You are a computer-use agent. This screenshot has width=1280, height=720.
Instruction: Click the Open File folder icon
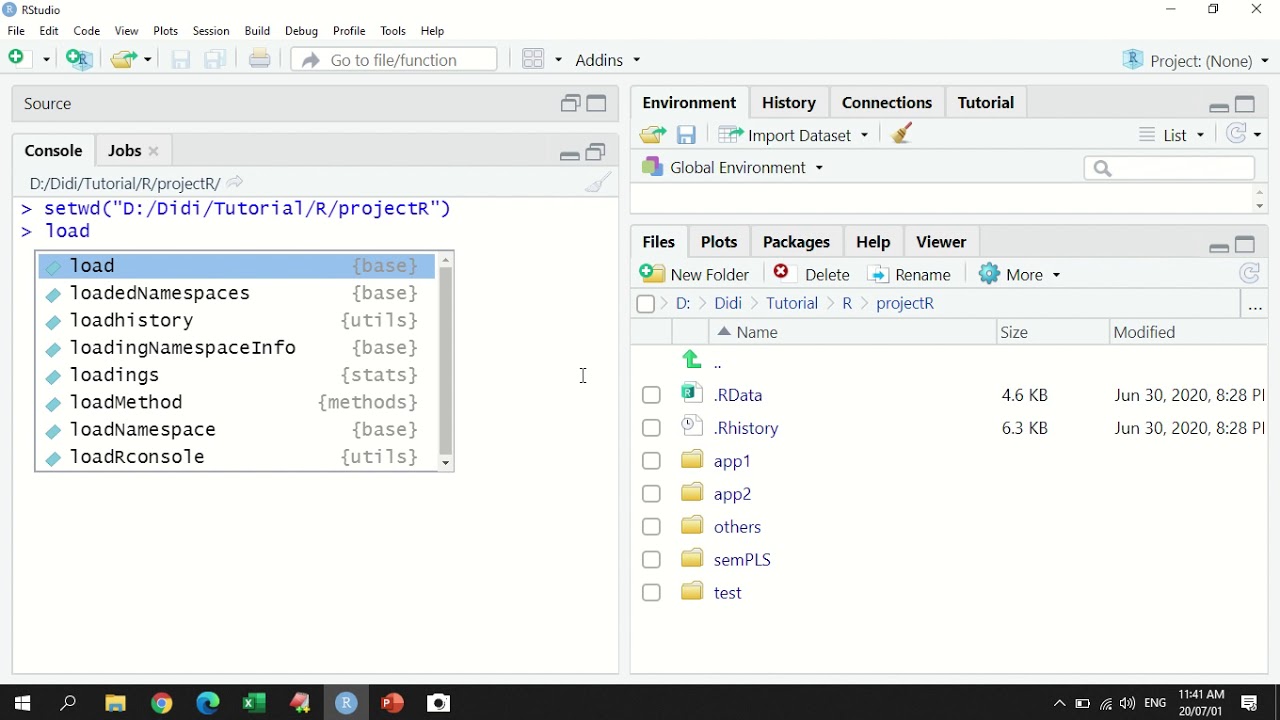[124, 60]
